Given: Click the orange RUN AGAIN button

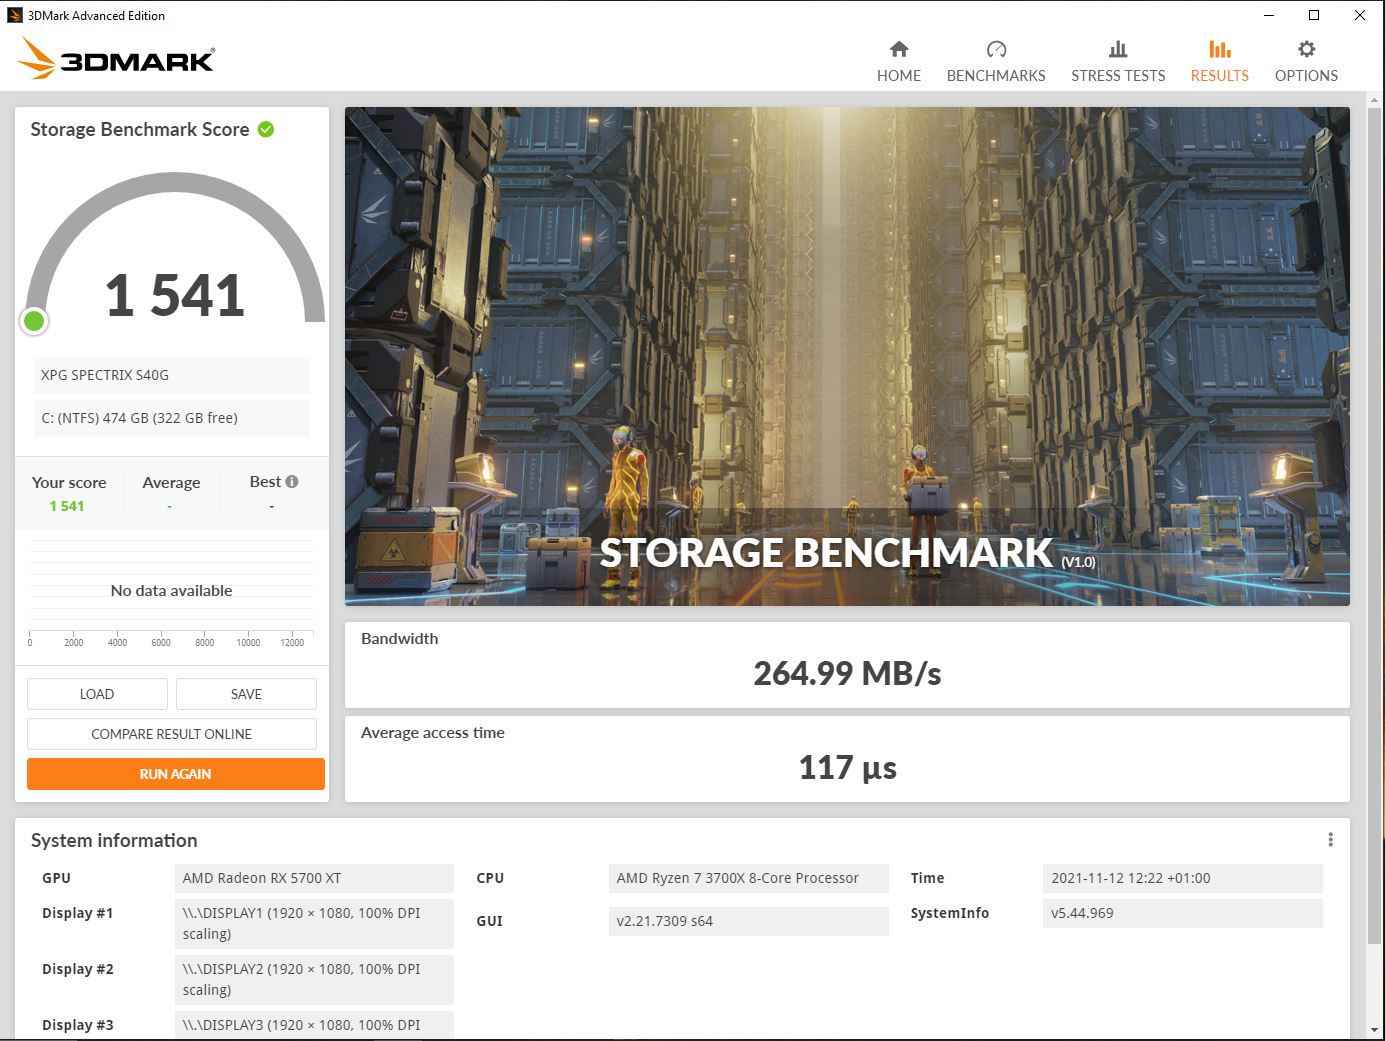Looking at the screenshot, I should pyautogui.click(x=176, y=774).
